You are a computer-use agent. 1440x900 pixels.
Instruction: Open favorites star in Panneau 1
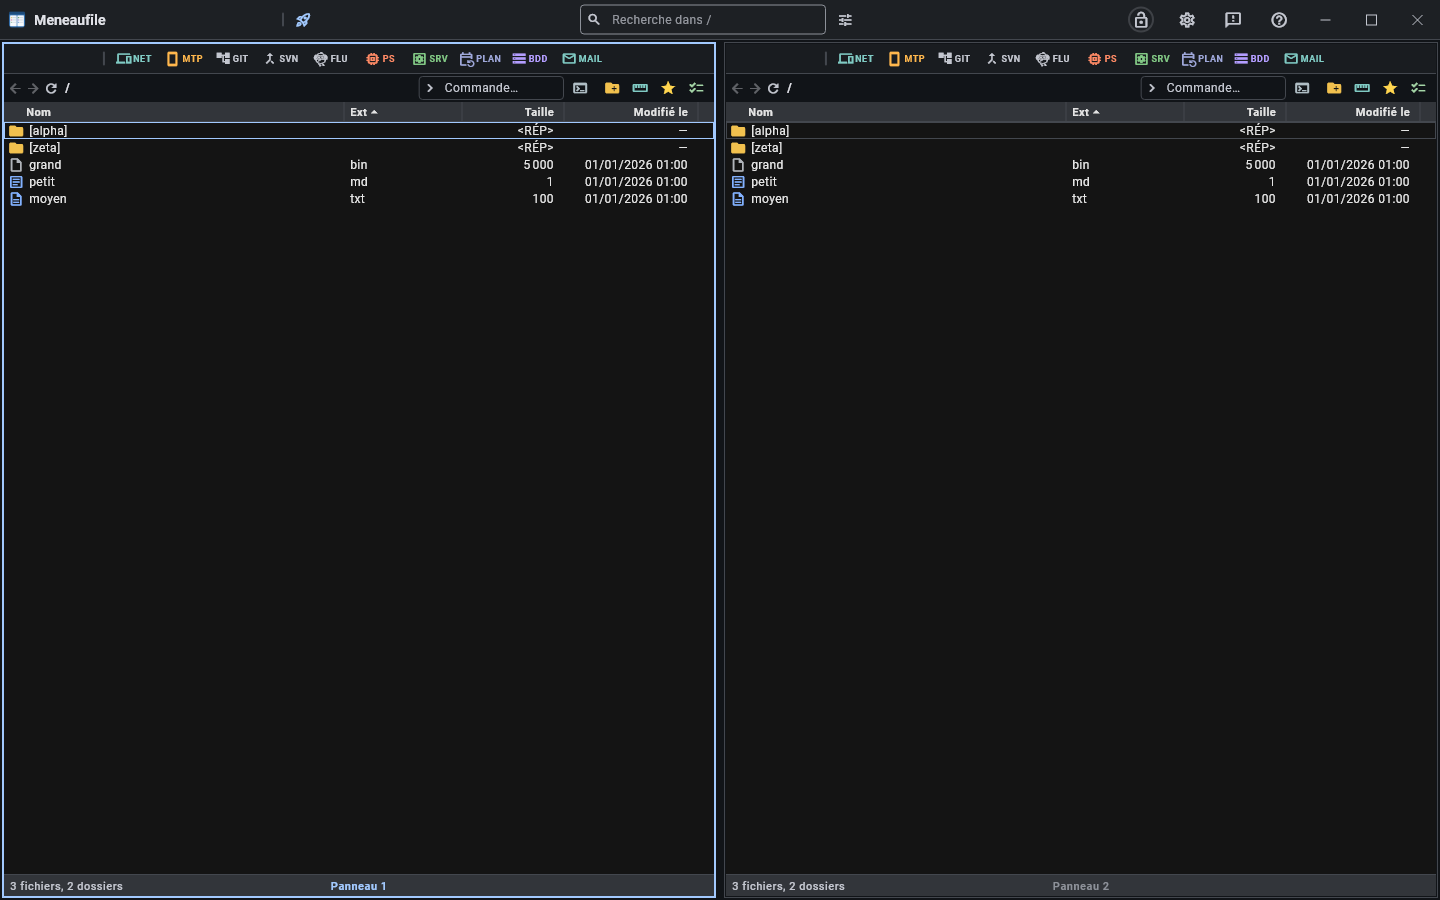click(x=668, y=88)
